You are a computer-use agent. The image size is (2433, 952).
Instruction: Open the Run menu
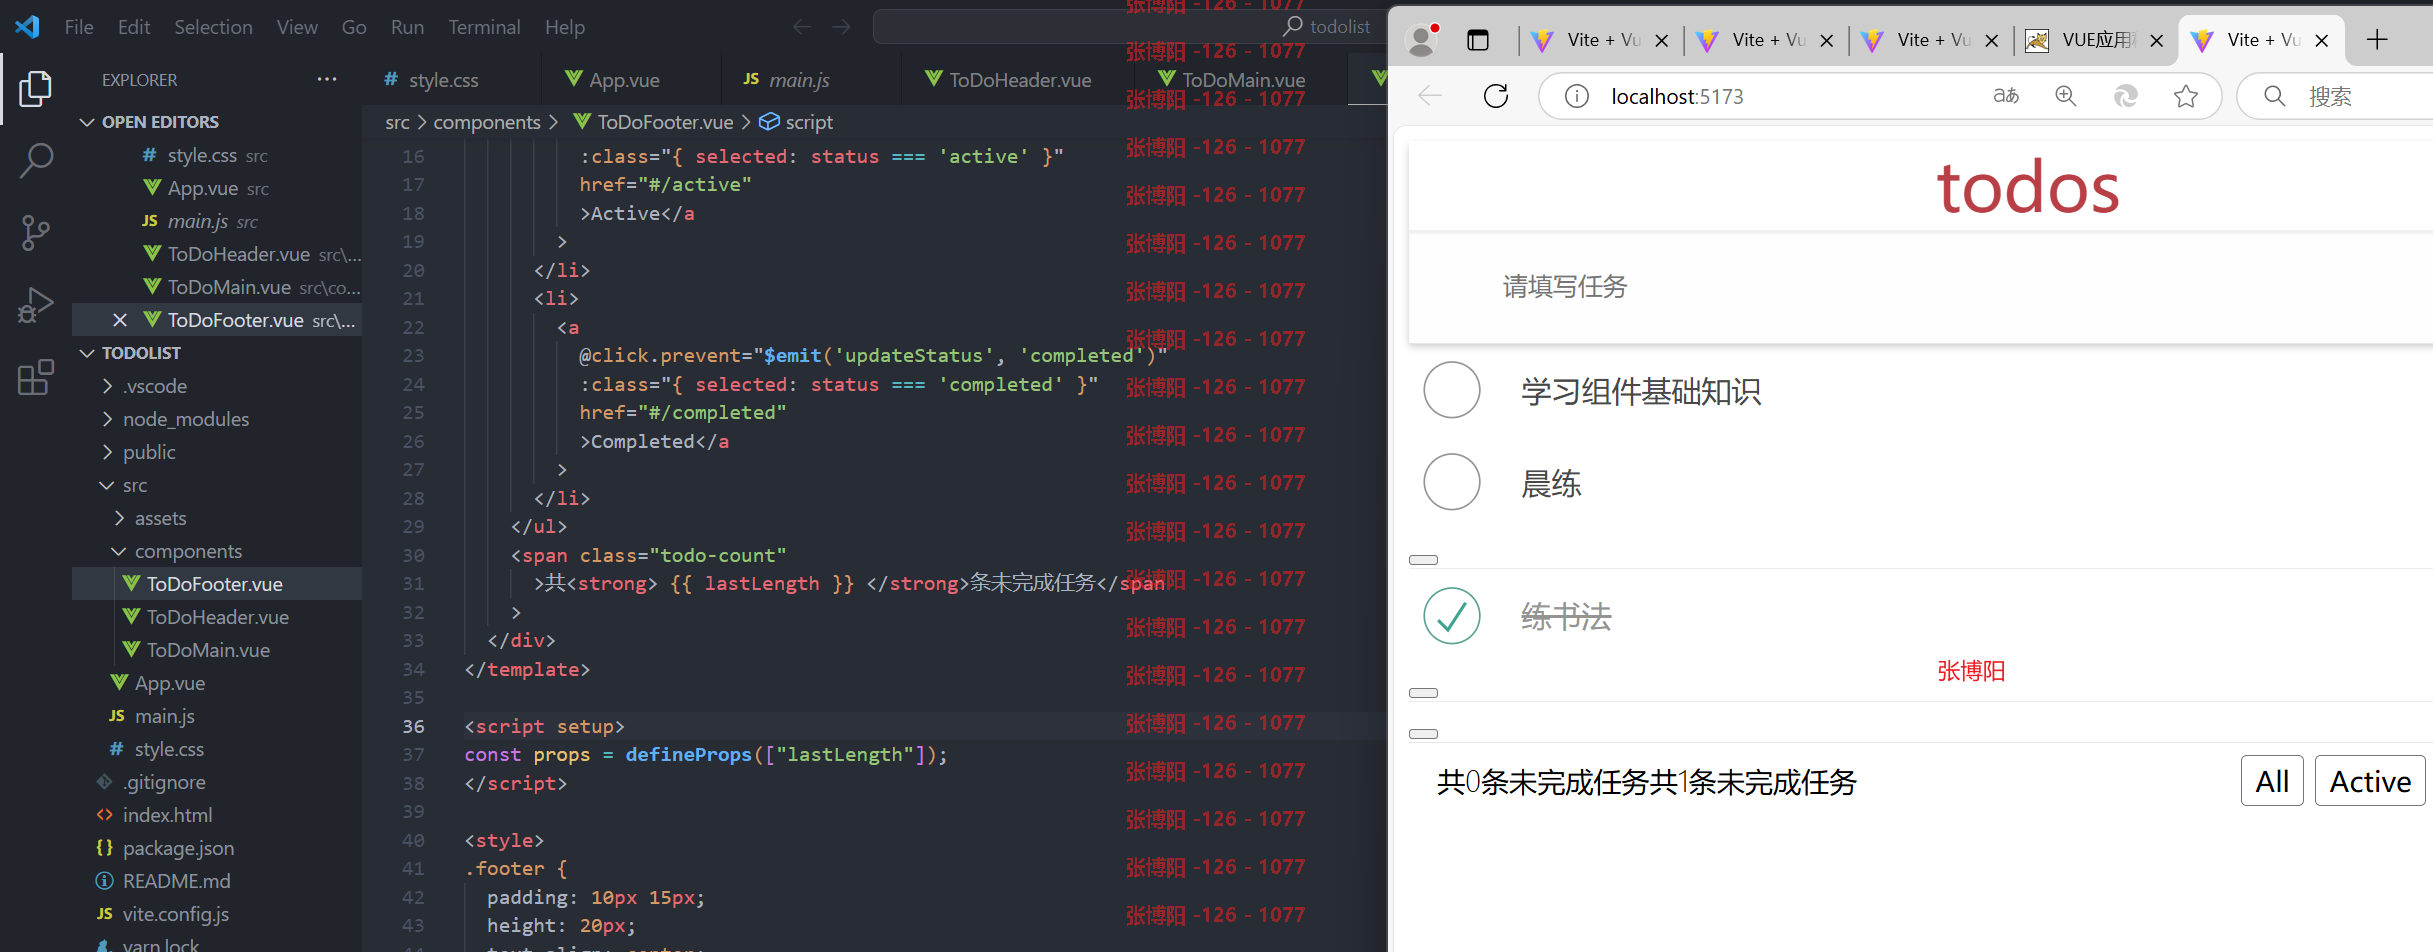pyautogui.click(x=407, y=27)
